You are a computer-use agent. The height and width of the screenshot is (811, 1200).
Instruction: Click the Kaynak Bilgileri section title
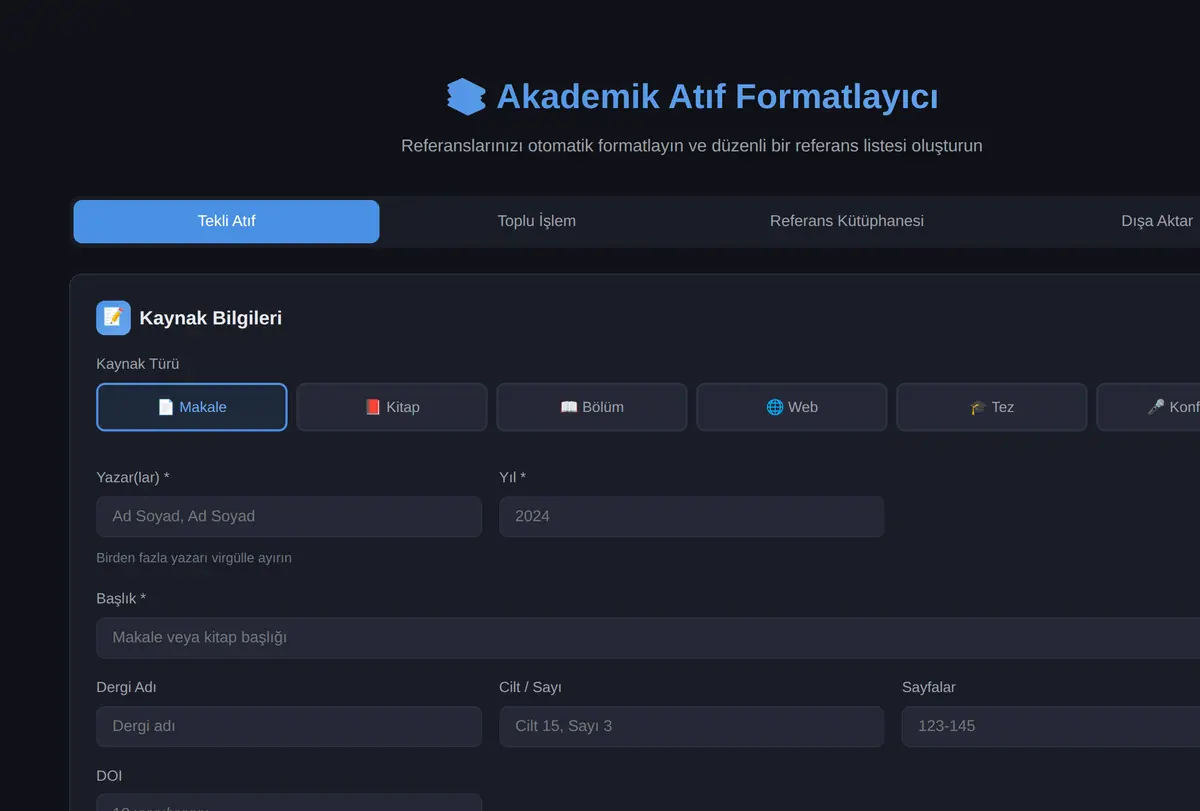(211, 318)
